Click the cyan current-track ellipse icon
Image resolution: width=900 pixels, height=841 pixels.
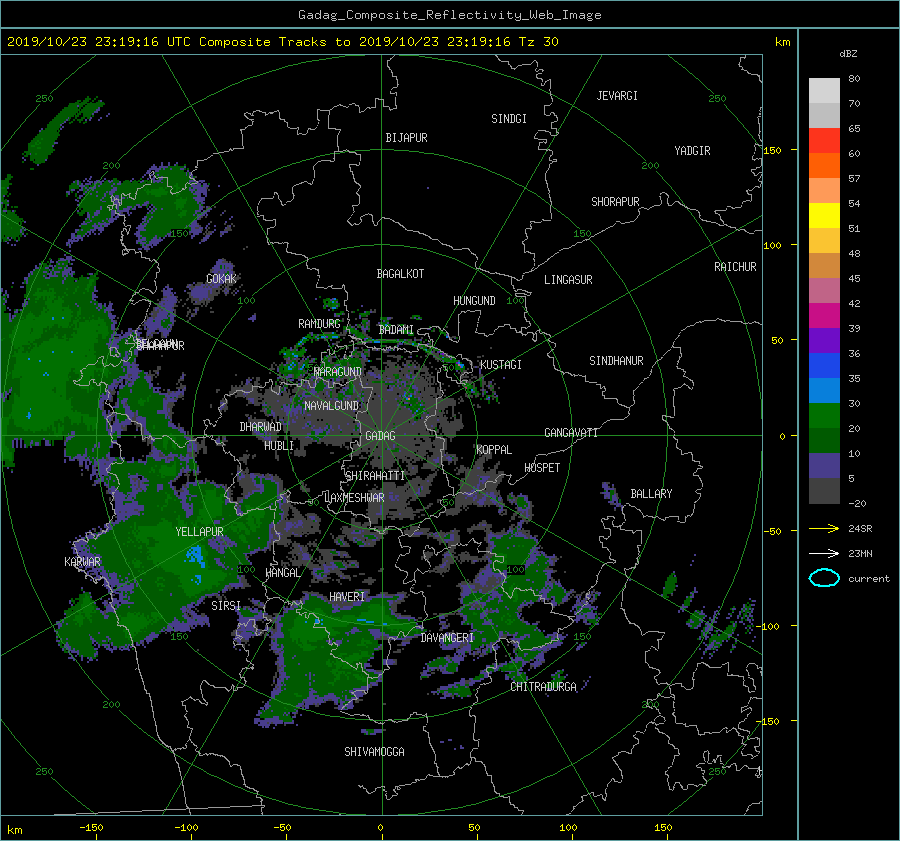[824, 578]
